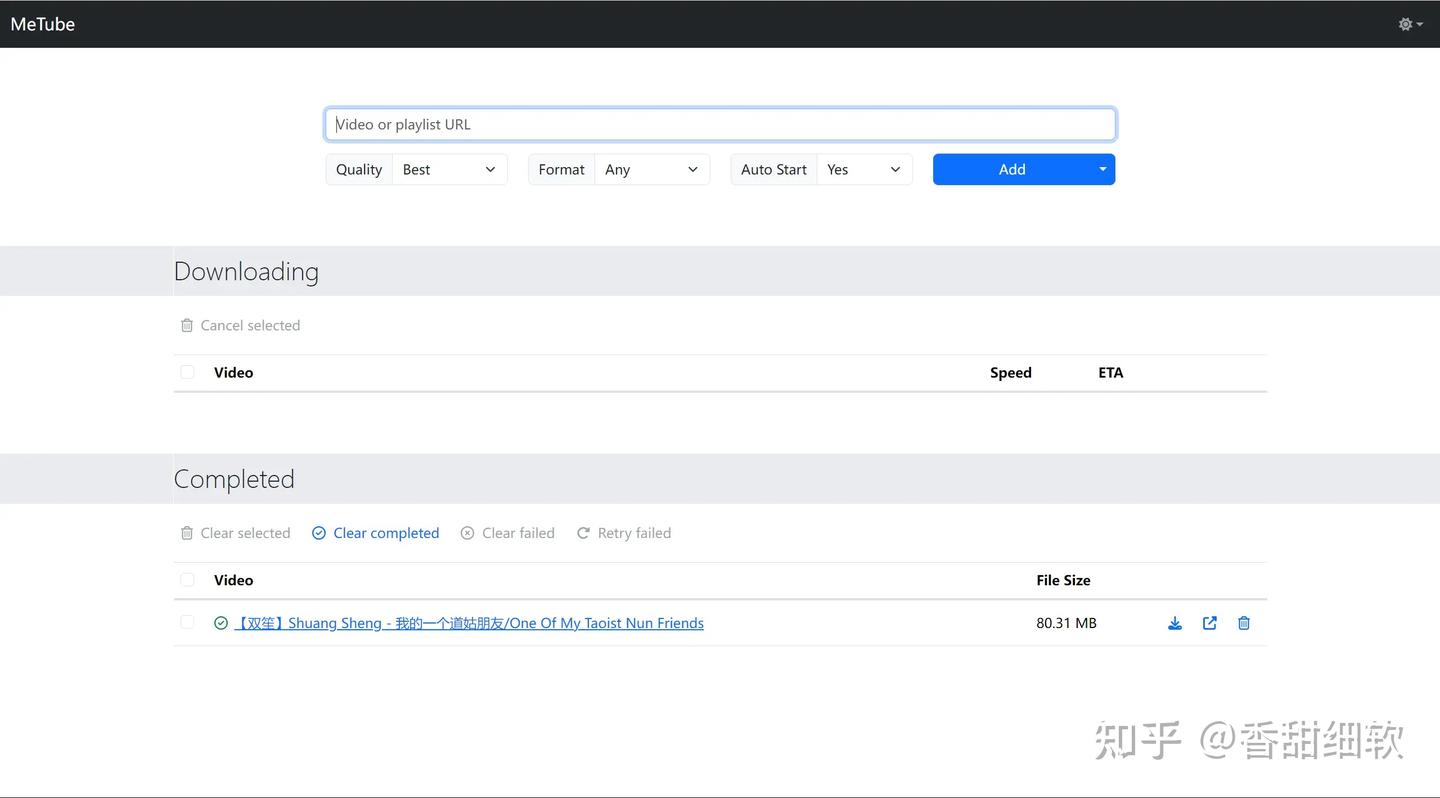Open the Quality dropdown set to Best

tap(449, 170)
